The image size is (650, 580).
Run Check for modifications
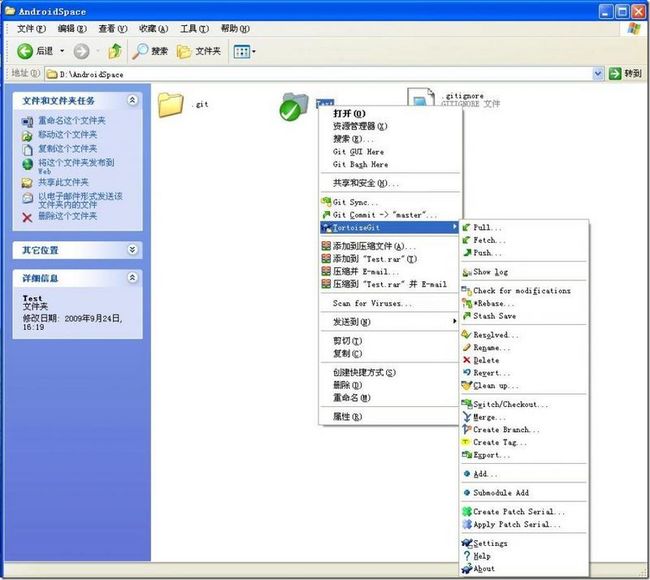tap(524, 291)
